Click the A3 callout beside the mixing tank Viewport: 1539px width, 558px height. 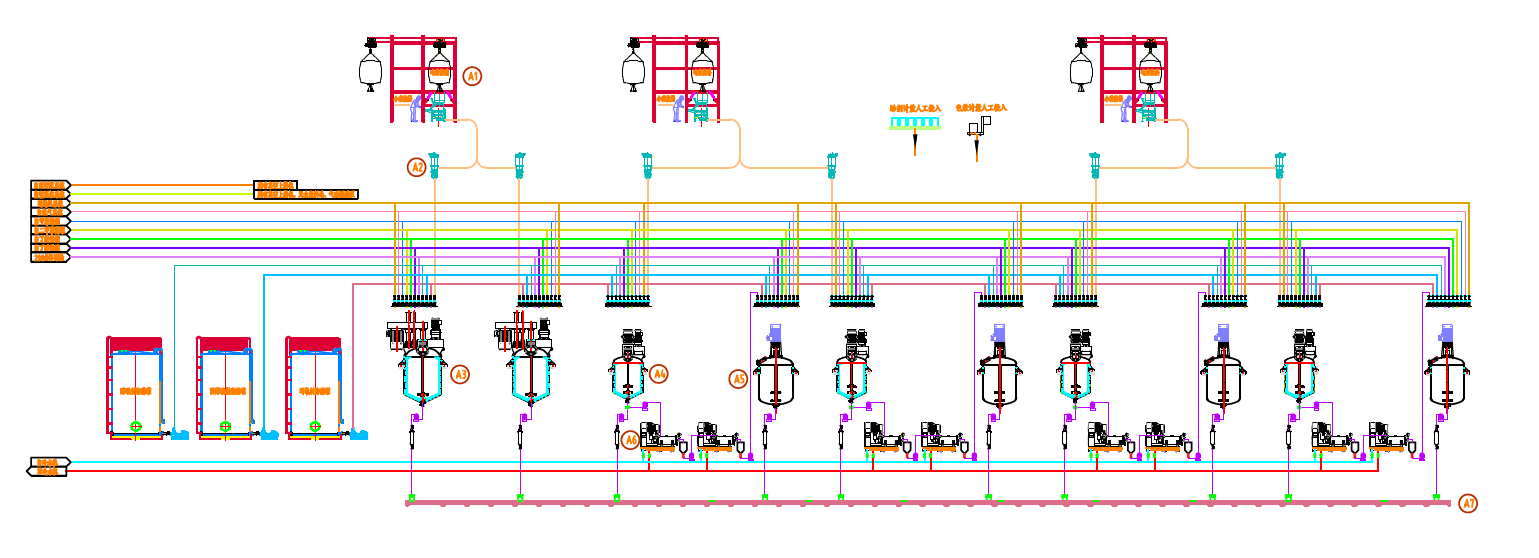pyautogui.click(x=460, y=375)
